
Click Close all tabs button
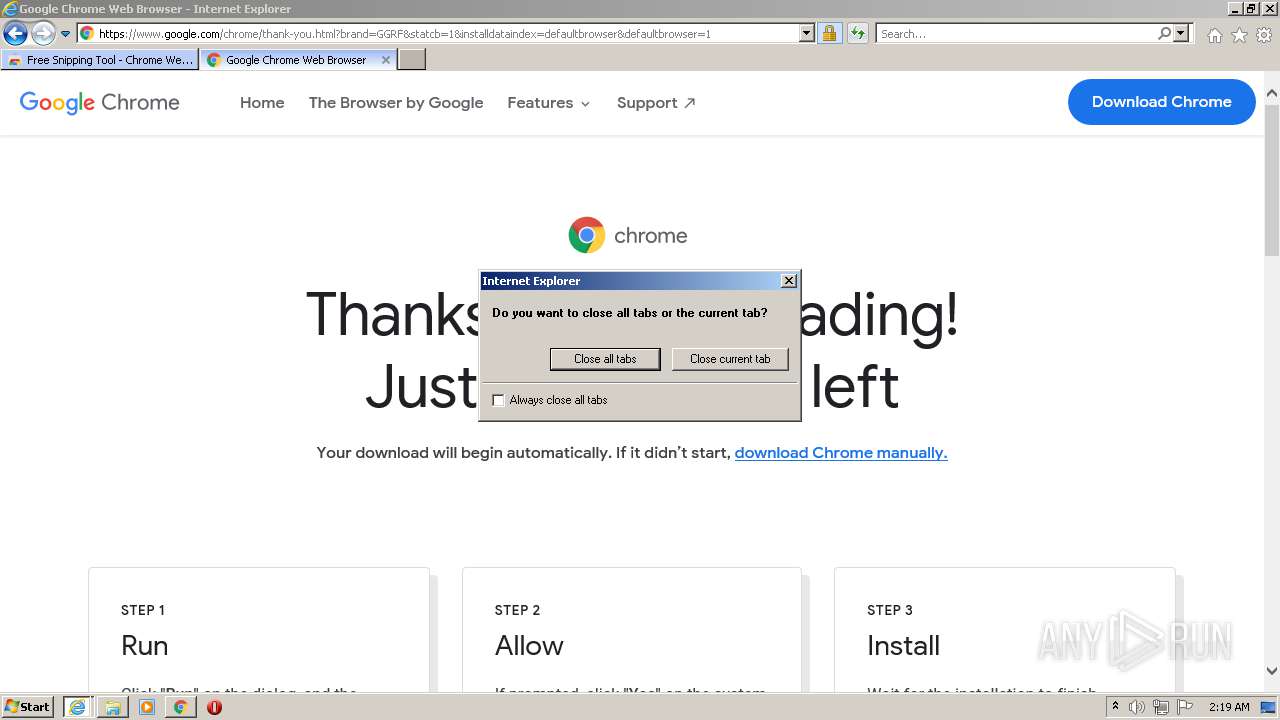(x=605, y=359)
